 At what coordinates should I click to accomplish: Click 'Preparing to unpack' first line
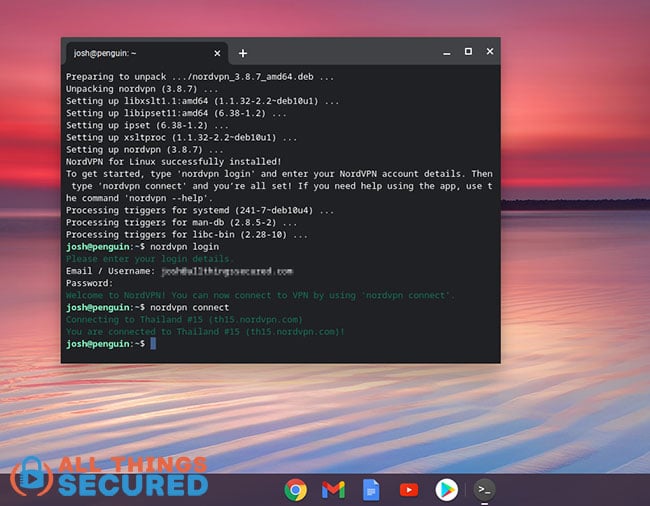click(200, 77)
